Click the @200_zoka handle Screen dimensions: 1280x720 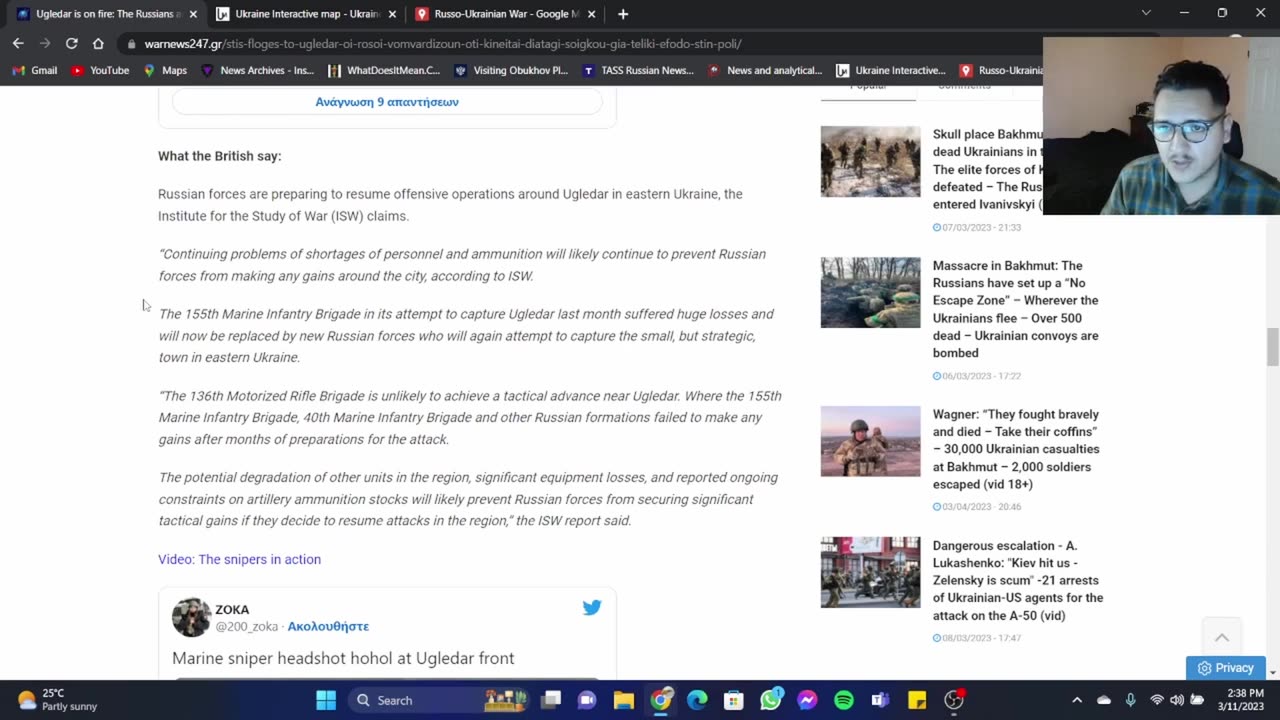tap(246, 626)
